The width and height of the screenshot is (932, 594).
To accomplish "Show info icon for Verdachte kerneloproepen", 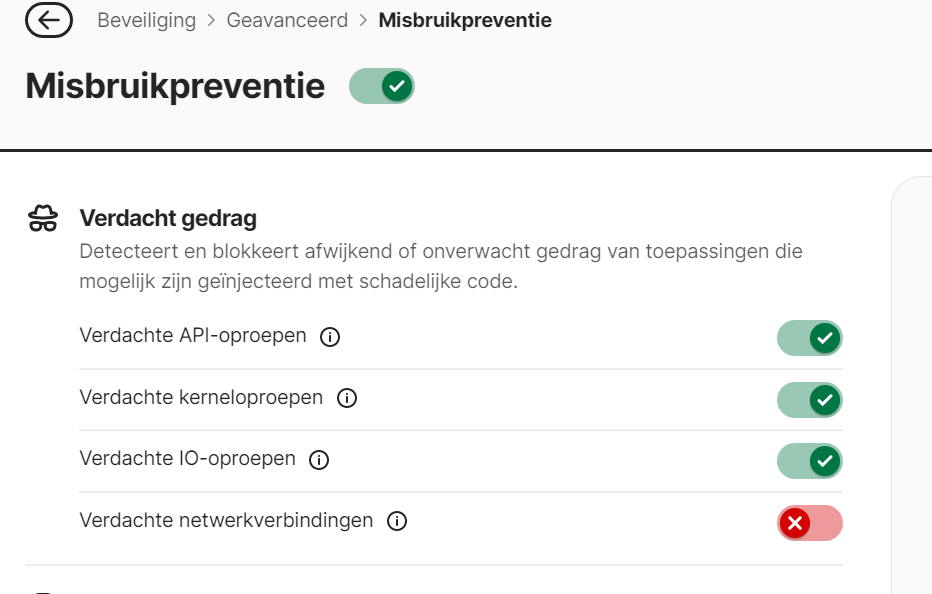I will (x=347, y=399).
